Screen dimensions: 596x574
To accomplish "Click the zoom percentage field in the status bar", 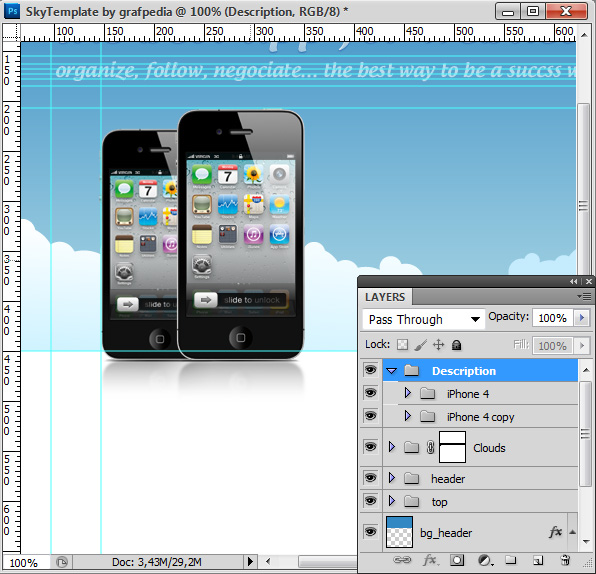I will tap(26, 562).
